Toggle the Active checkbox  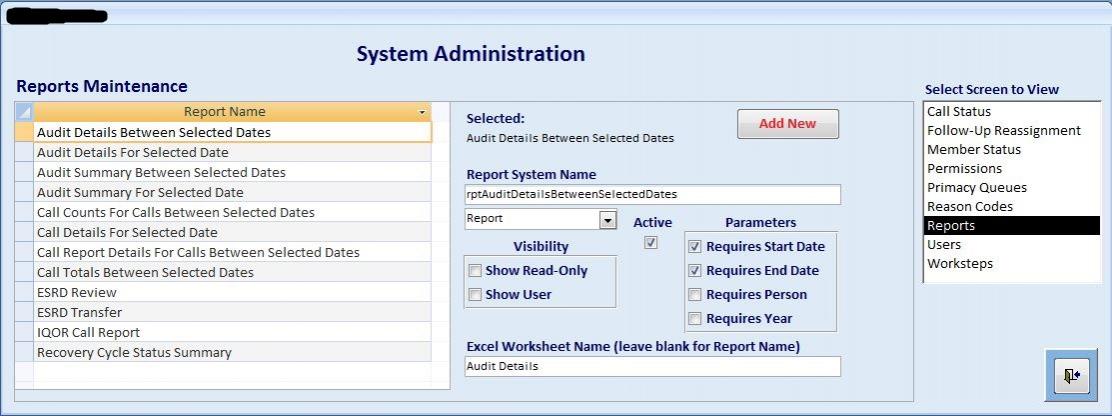click(x=651, y=243)
